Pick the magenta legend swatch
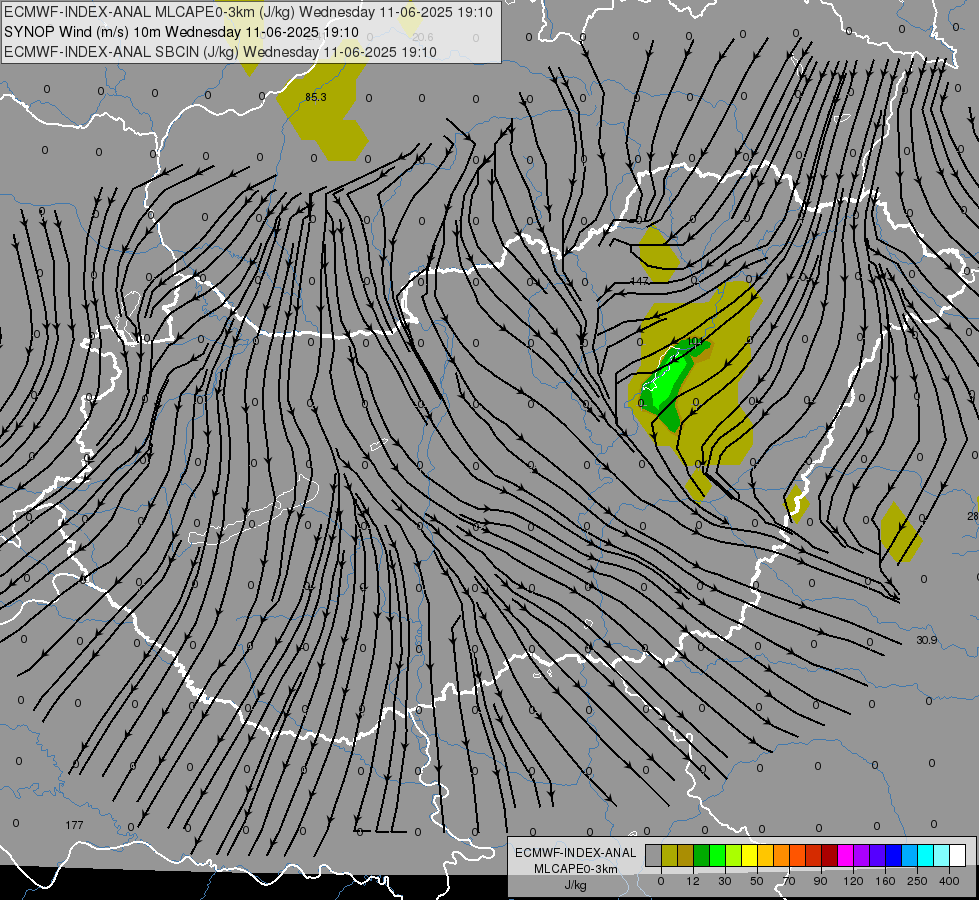This screenshot has width=979, height=900. (x=846, y=855)
